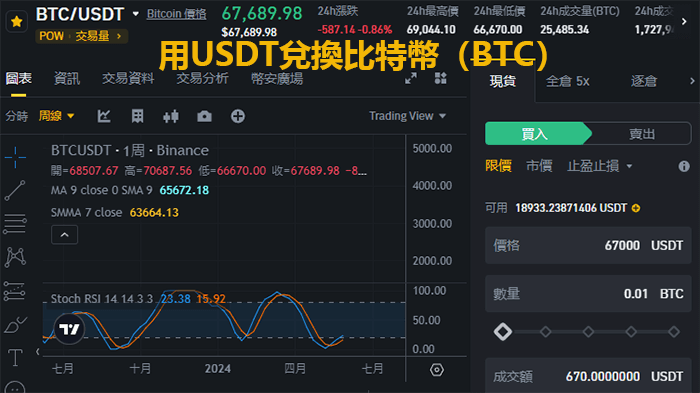Add USDT funds with plus coin icon

[x=636, y=208]
